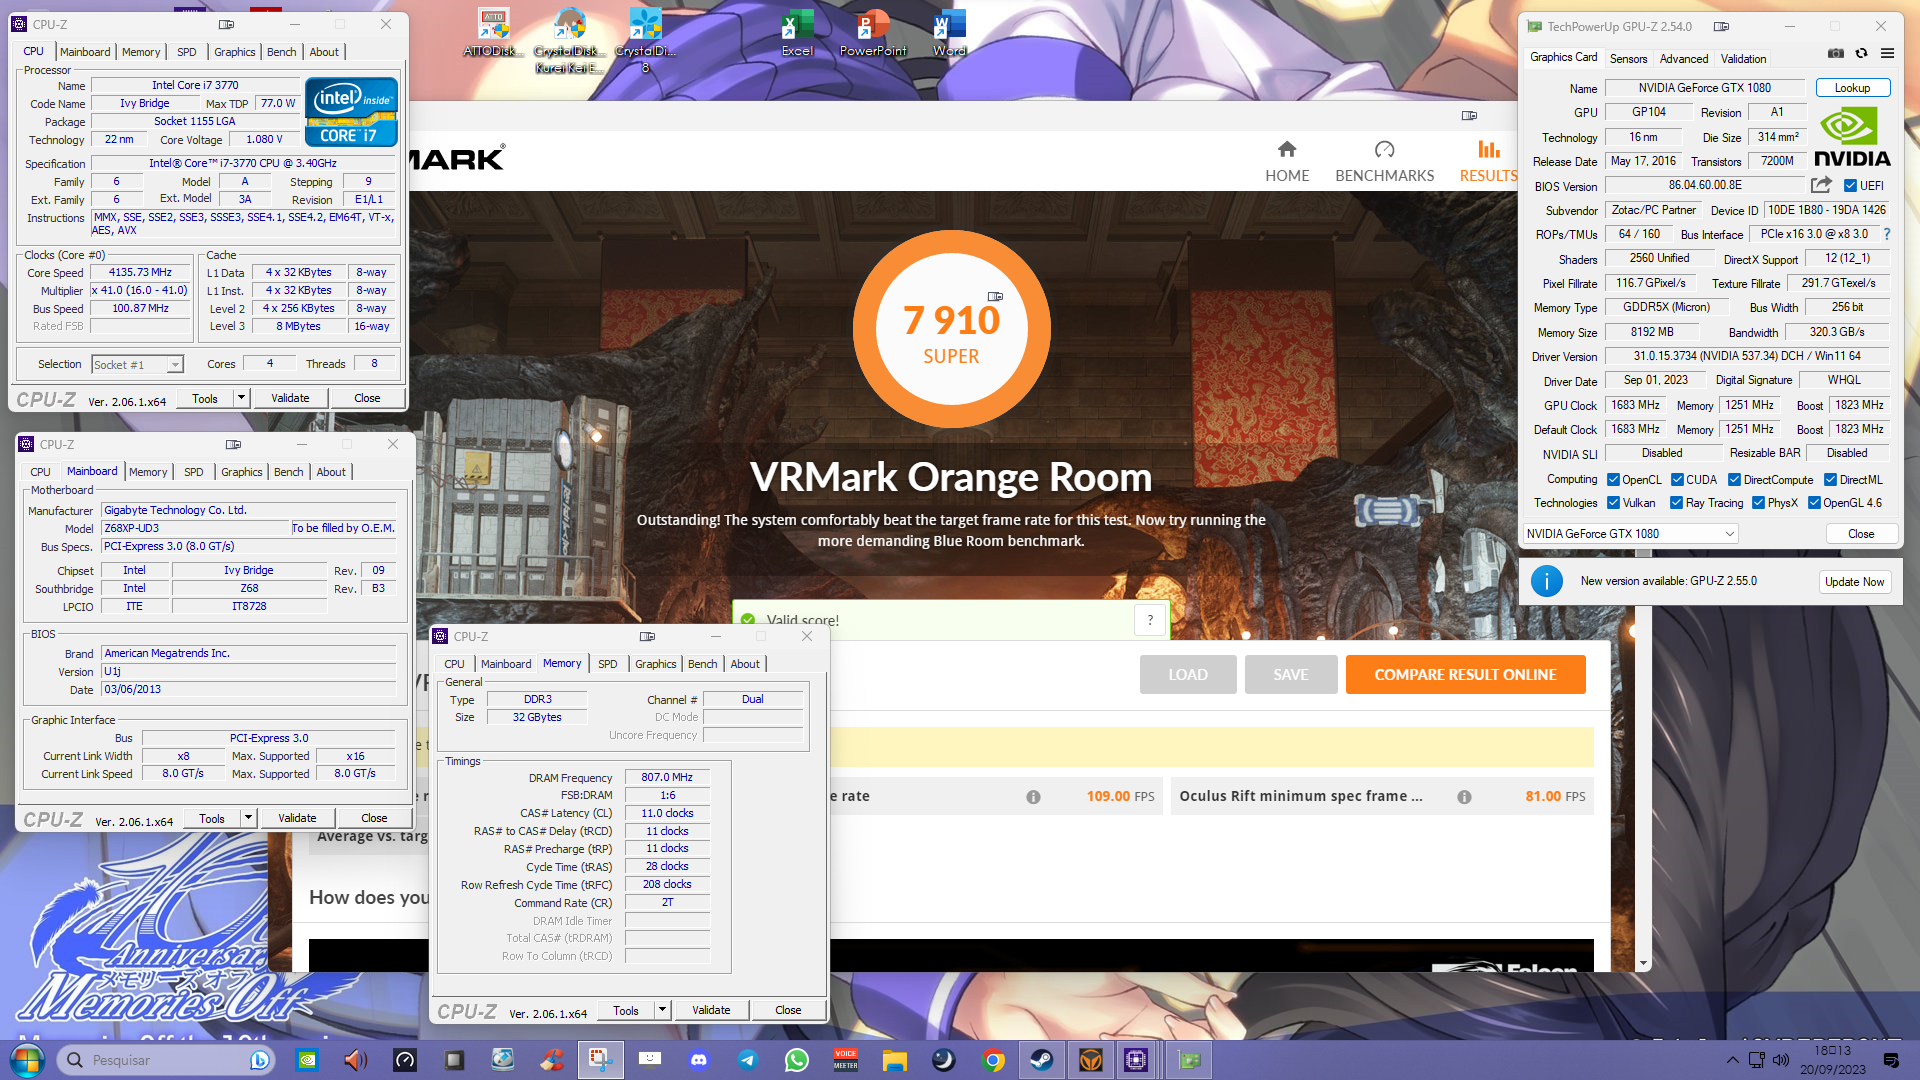Viewport: 1920px width, 1080px height.
Task: Toggle the DirectML checkbox
Action: [1830, 480]
